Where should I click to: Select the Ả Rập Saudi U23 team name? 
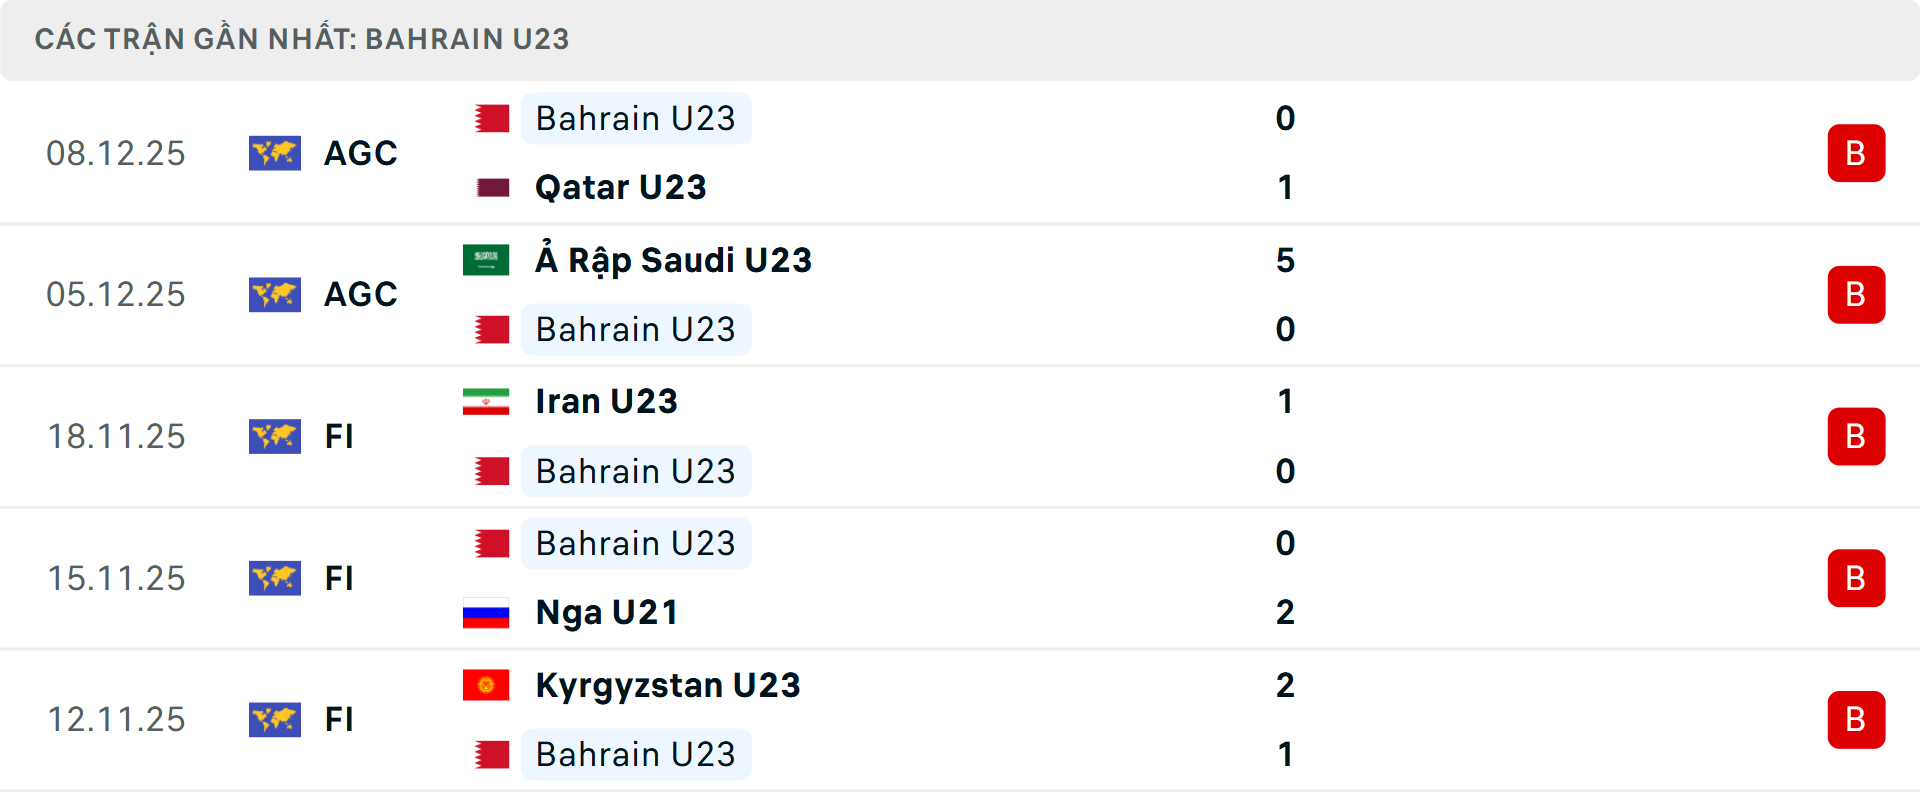[x=671, y=260]
